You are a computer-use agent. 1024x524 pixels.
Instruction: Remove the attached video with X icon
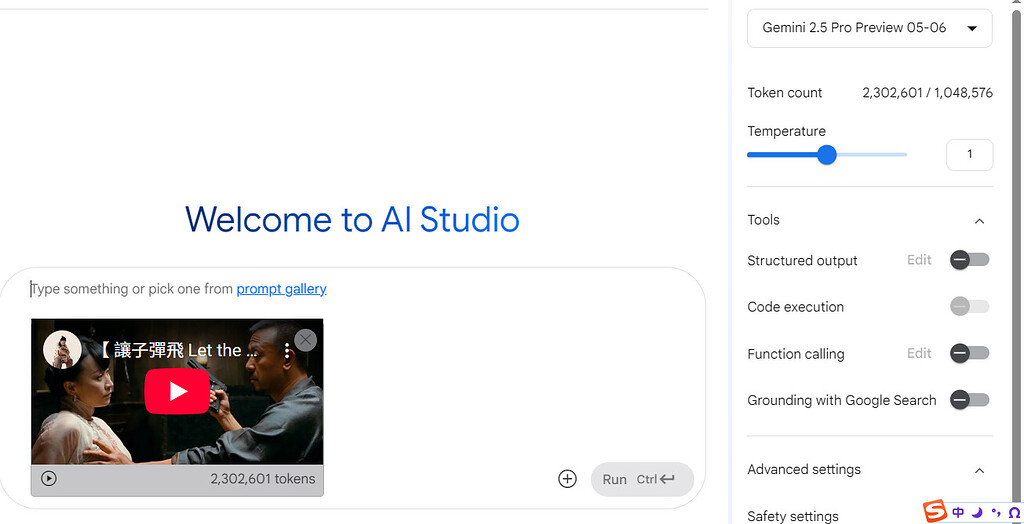tap(306, 340)
